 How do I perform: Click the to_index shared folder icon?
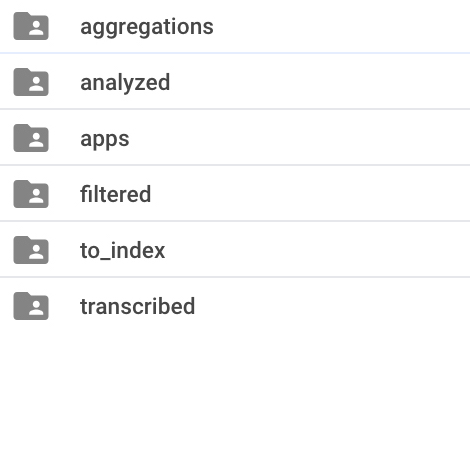coord(31,250)
